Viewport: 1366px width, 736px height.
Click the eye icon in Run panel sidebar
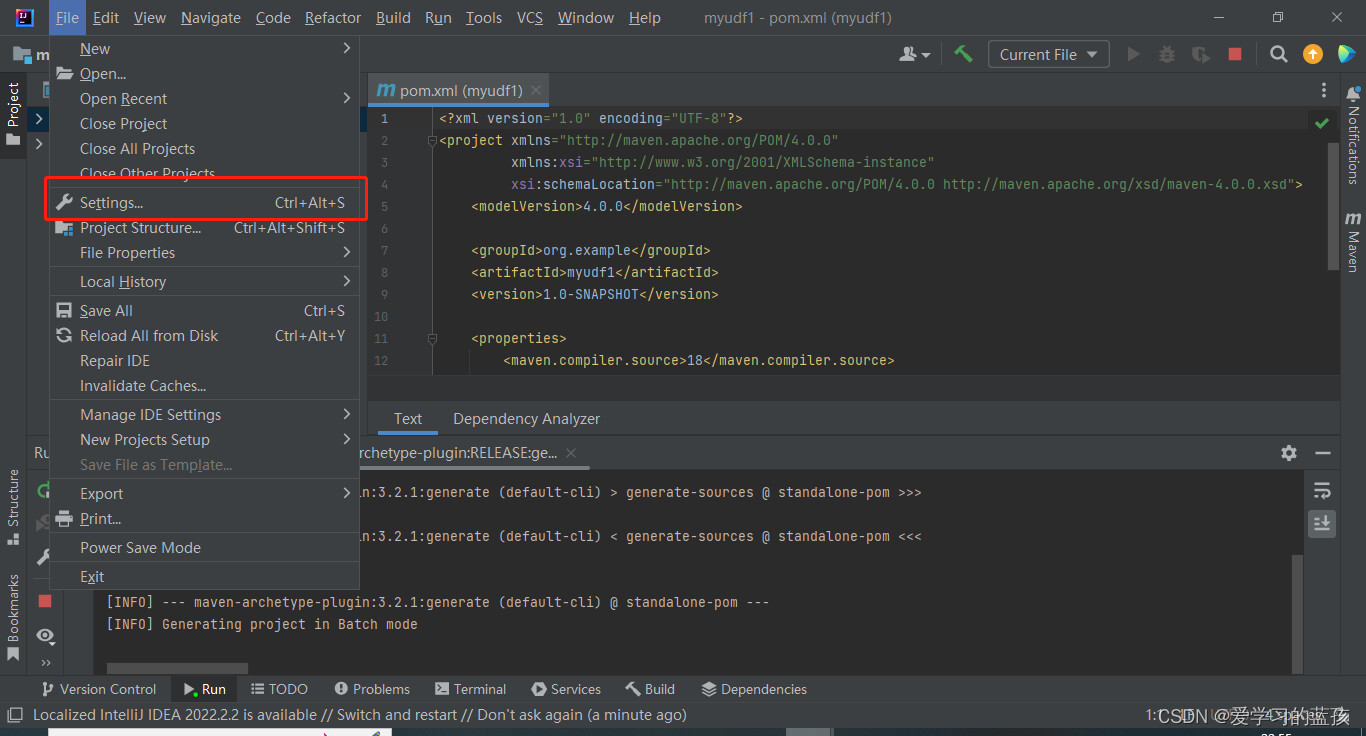pyautogui.click(x=45, y=635)
